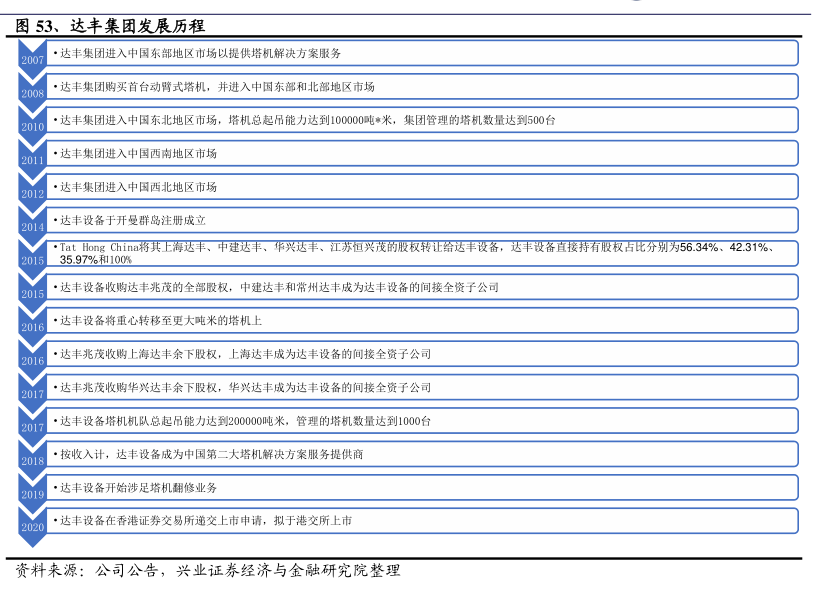Screen dimensions: 821x590
Task: Click the source line '资料来源：公司公告，兴业证券经济与金融研究院整理'
Action: (208, 571)
